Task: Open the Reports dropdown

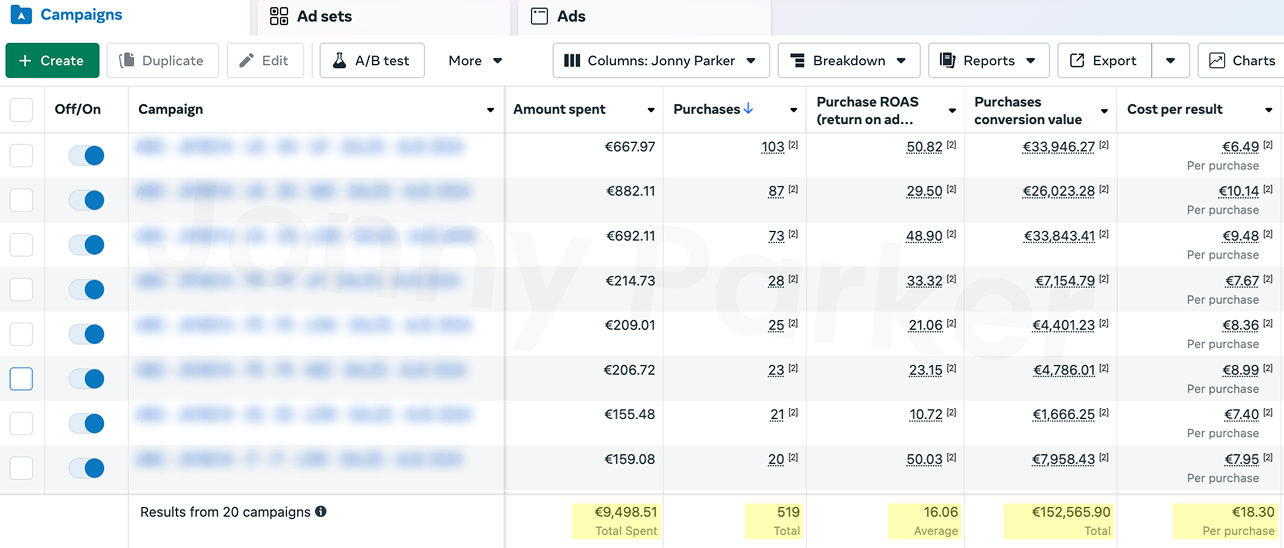Action: click(988, 61)
